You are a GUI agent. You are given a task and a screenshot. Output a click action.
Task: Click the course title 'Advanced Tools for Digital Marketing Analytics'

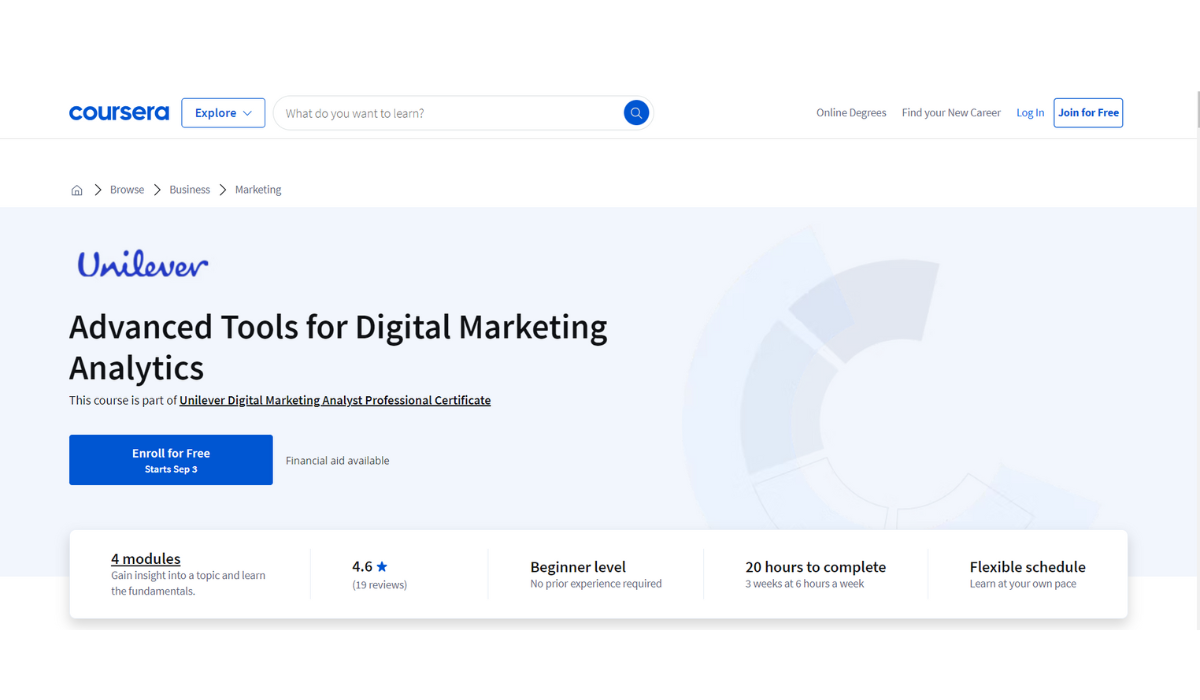[338, 347]
